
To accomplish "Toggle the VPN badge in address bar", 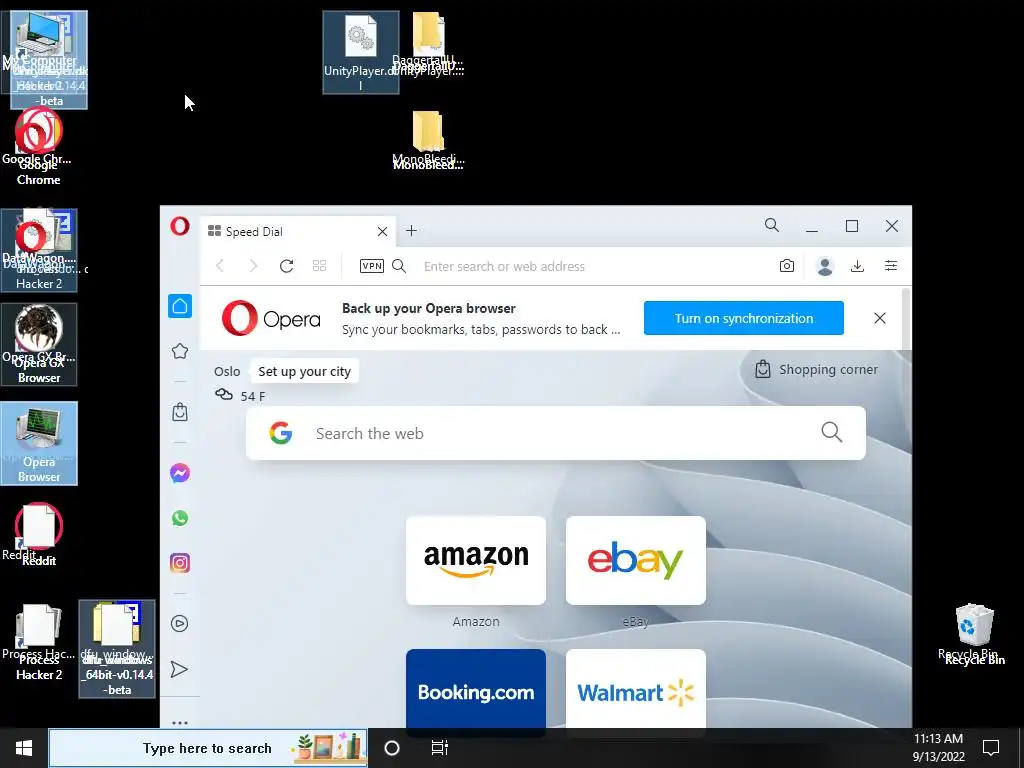I will (x=372, y=266).
